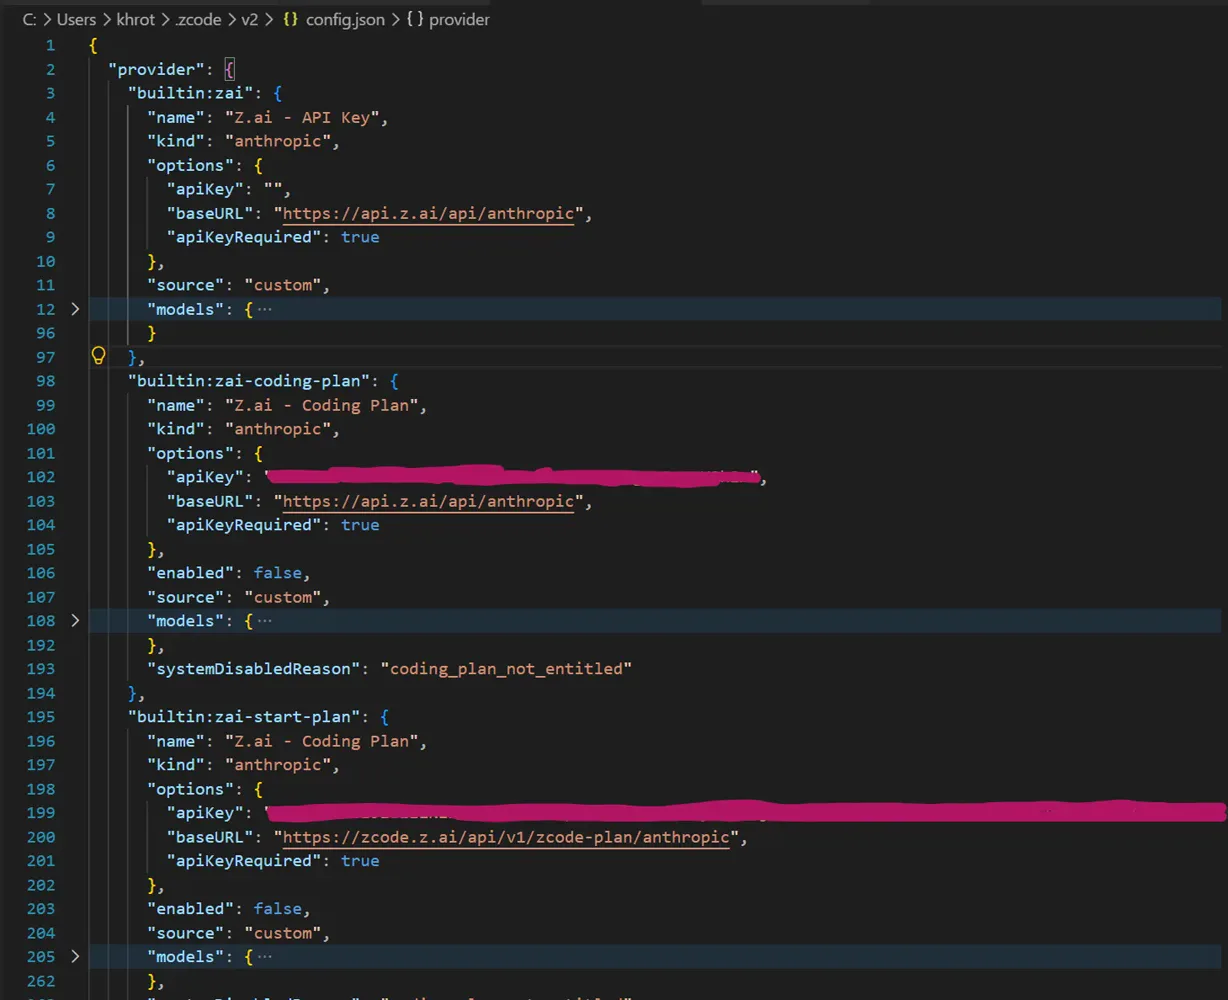Viewport: 1228px width, 1000px height.
Task: Click the "enabled" key on line 106
Action: (x=190, y=573)
